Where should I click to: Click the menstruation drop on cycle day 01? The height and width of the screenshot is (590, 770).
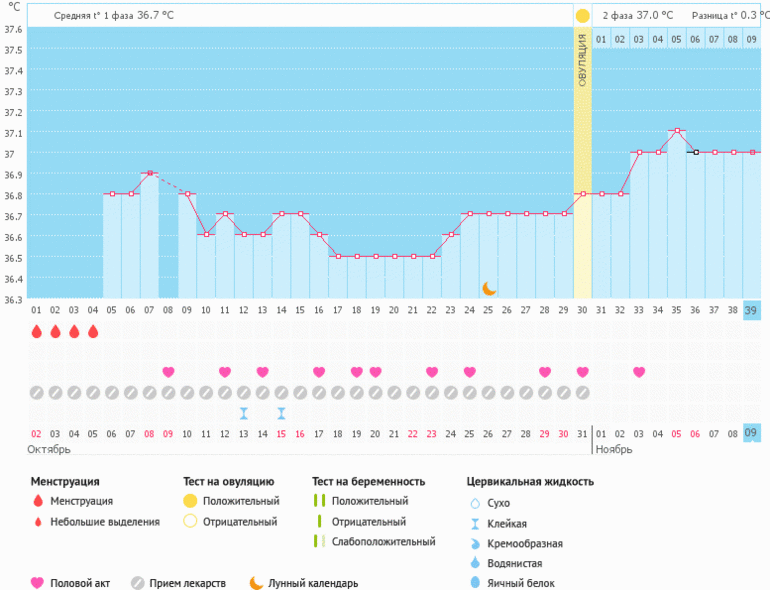click(36, 331)
